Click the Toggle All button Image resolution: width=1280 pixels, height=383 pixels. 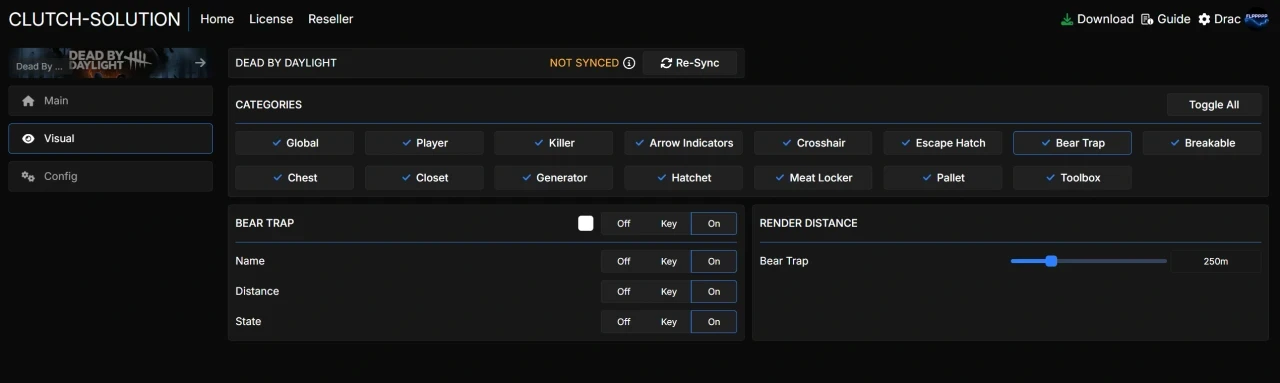[1214, 105]
